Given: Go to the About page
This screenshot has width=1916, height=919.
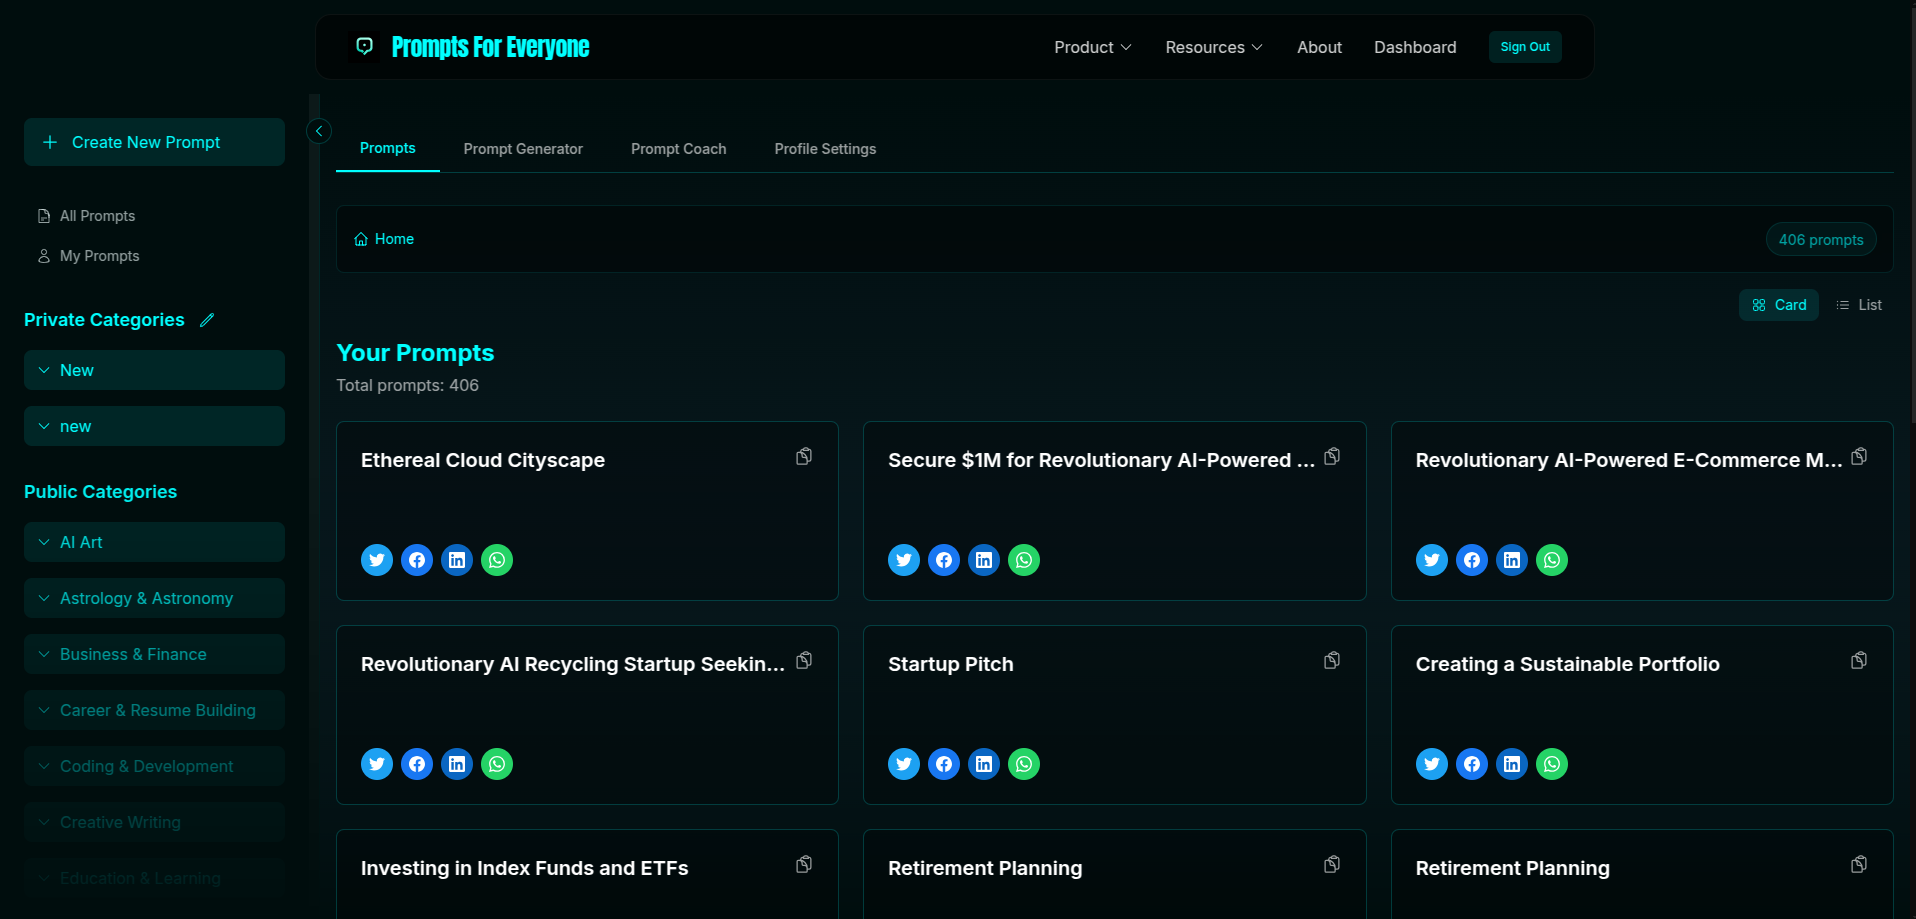Looking at the screenshot, I should 1319,47.
